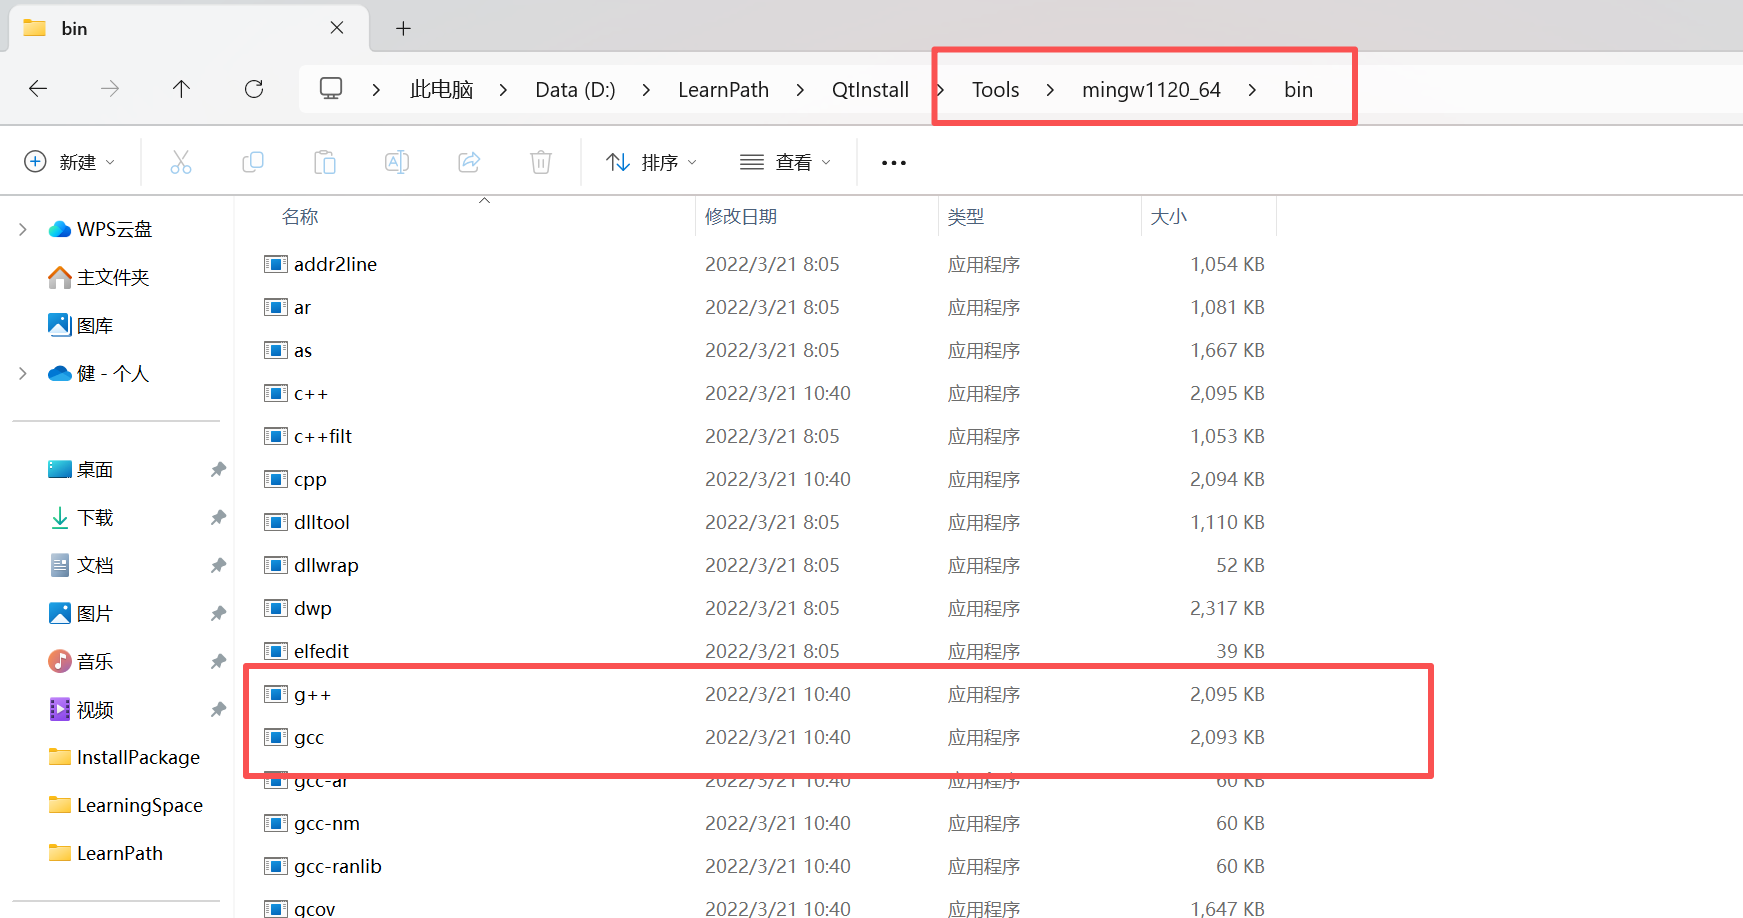1743x918 pixels.
Task: Navigate to mingw1120_64 breadcrumb
Action: [x=1151, y=90]
